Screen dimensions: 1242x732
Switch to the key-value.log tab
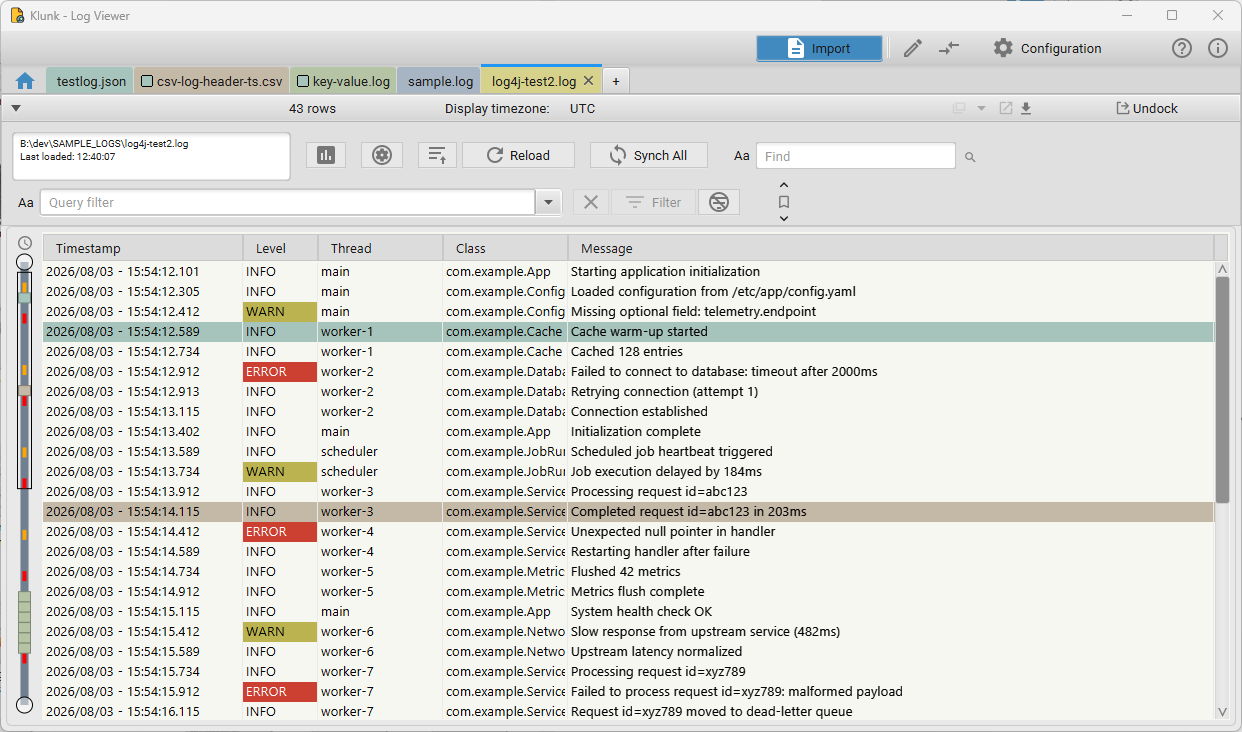pos(343,81)
